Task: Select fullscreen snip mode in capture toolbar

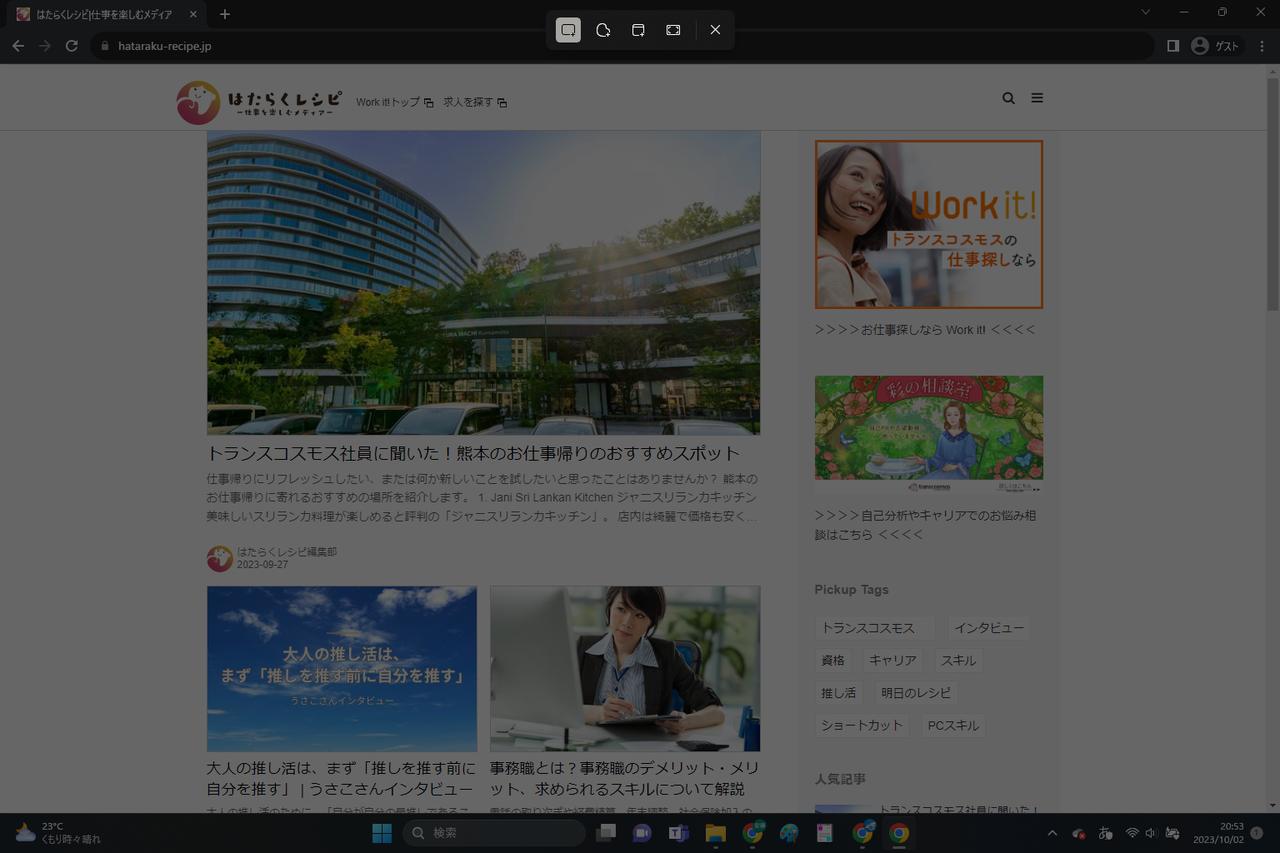Action: [x=673, y=30]
